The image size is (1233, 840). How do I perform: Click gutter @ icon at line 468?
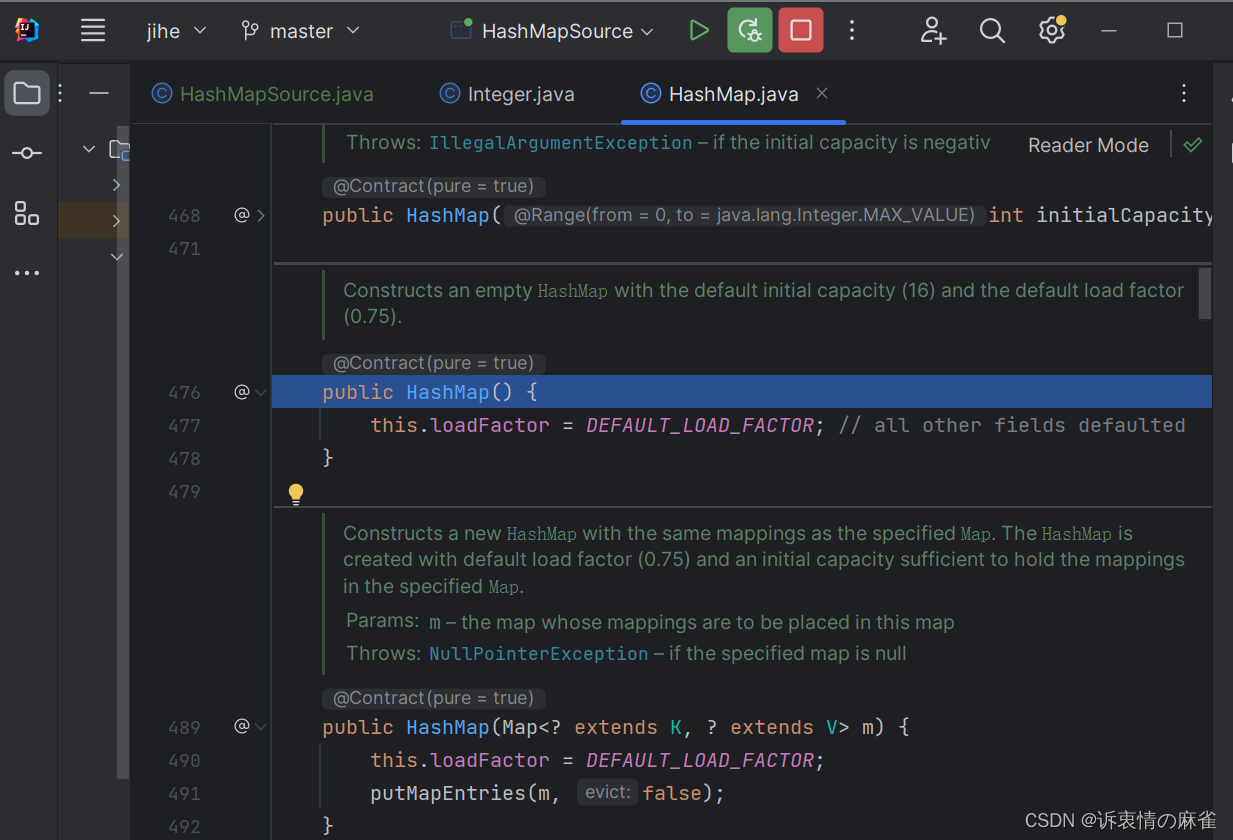point(241,214)
